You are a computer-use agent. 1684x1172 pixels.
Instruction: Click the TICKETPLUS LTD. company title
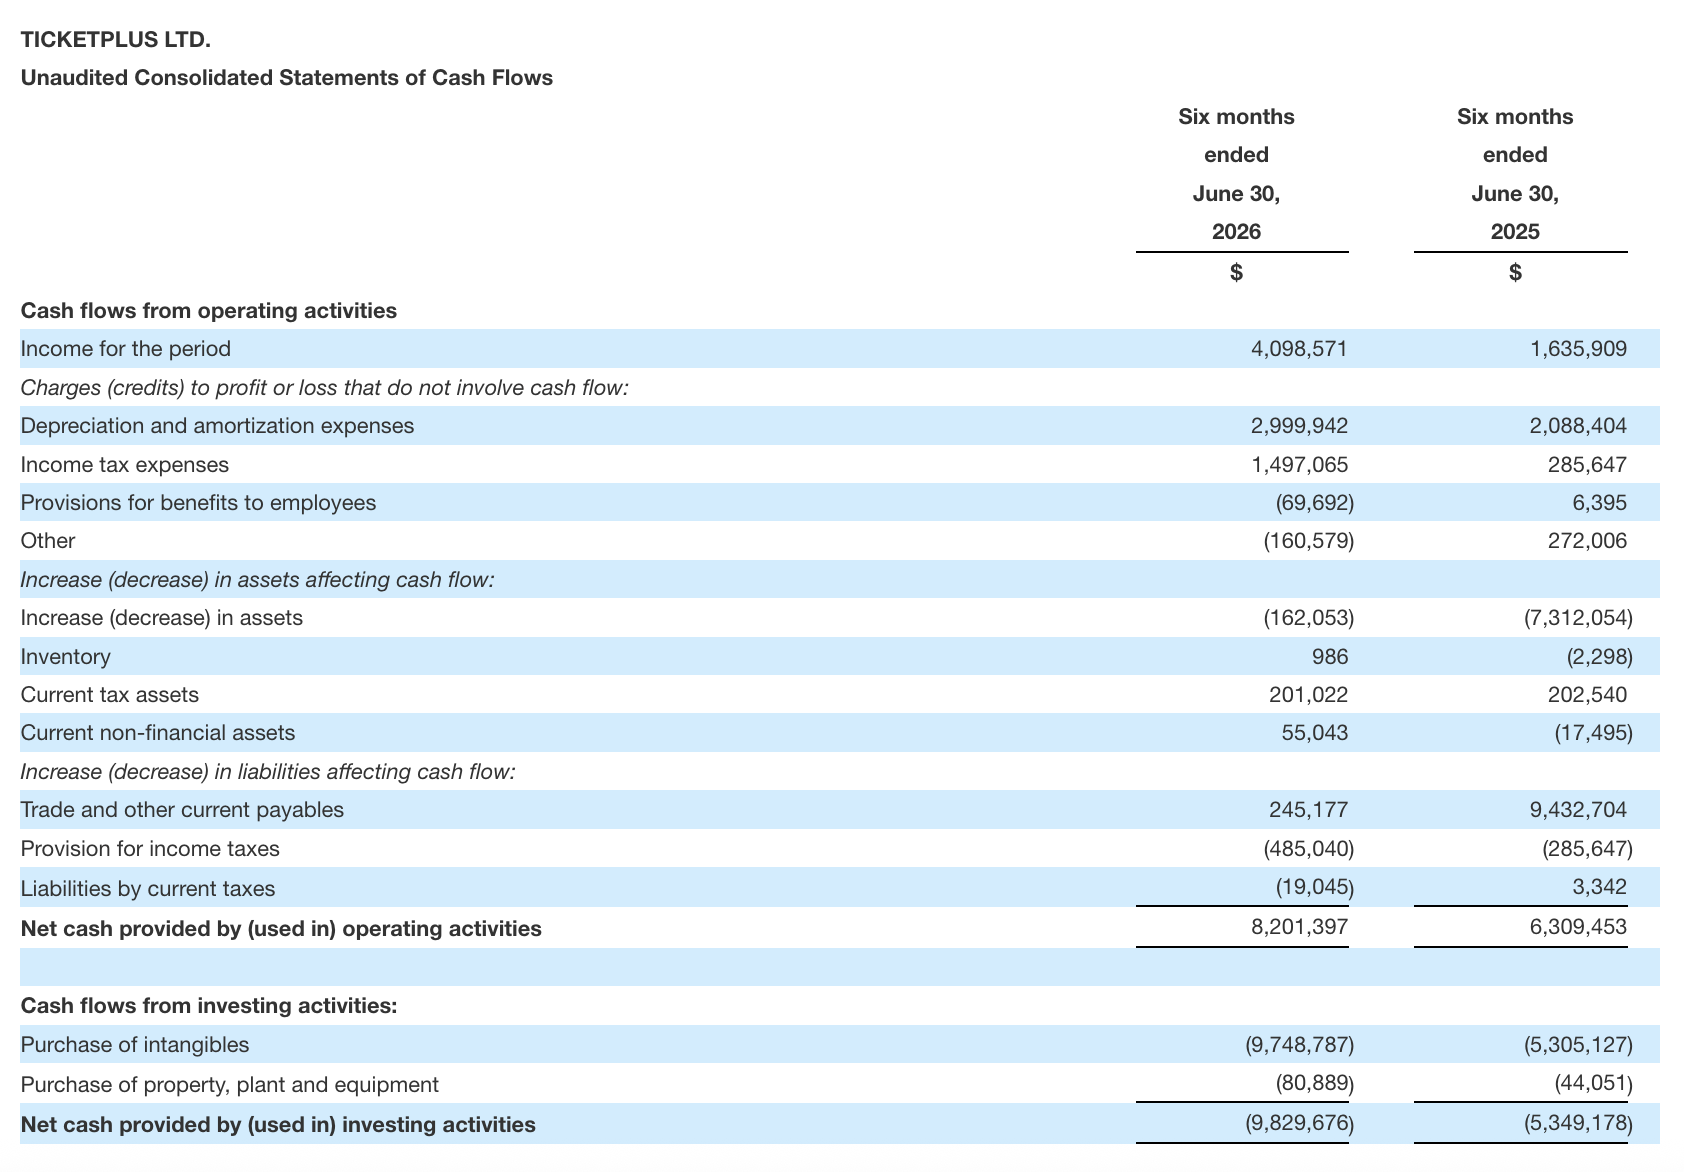pos(116,40)
